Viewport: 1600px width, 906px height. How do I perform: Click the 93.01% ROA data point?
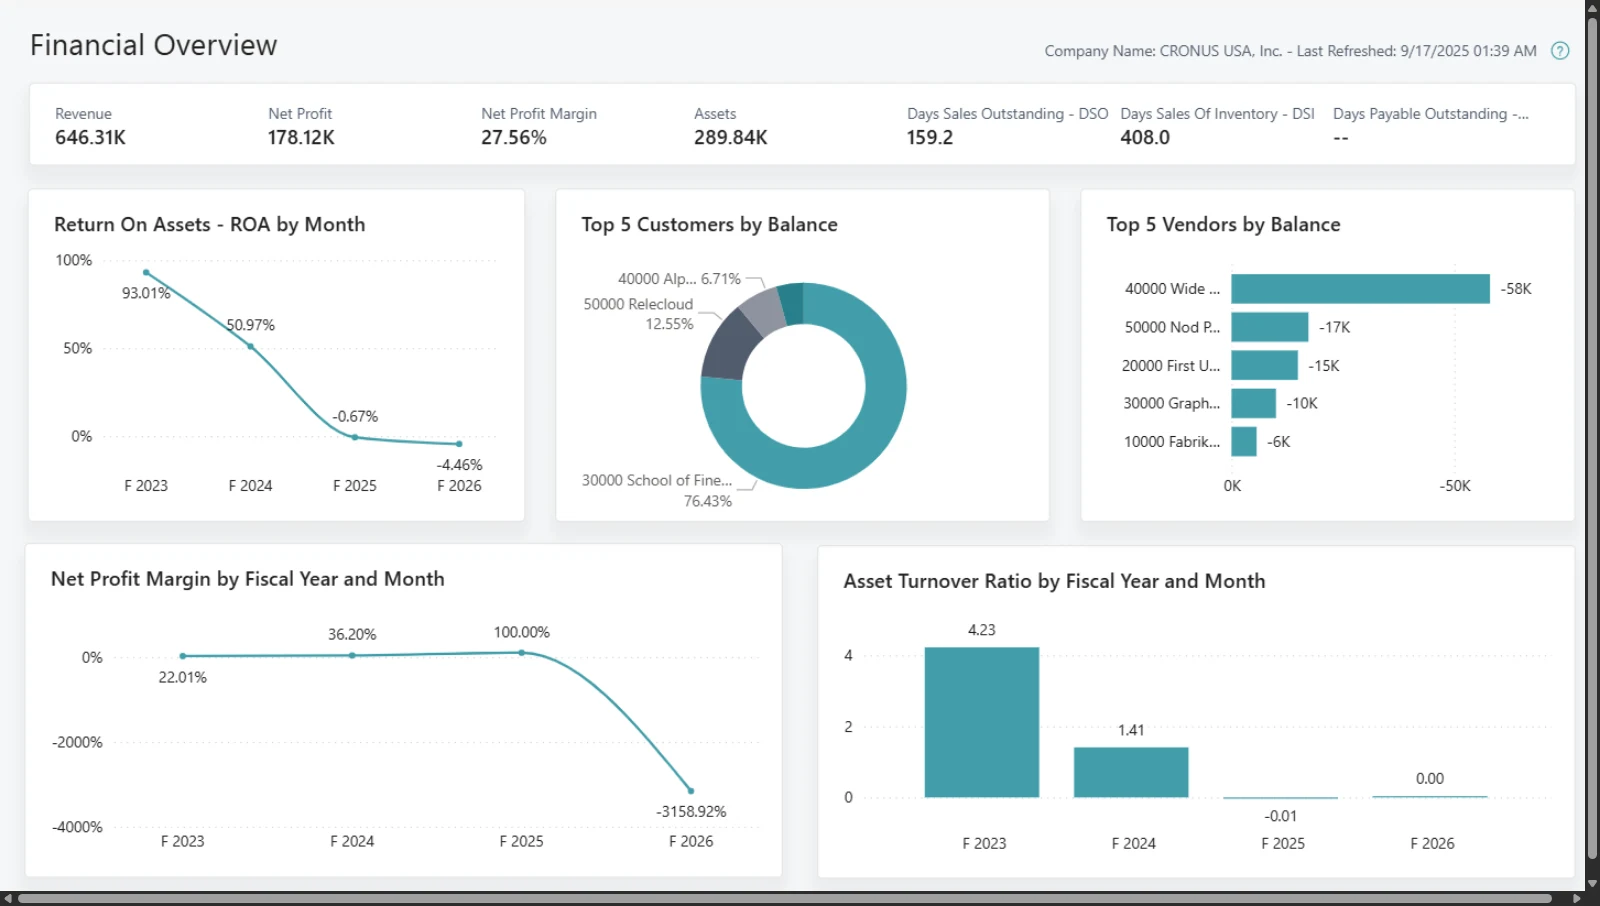(146, 272)
